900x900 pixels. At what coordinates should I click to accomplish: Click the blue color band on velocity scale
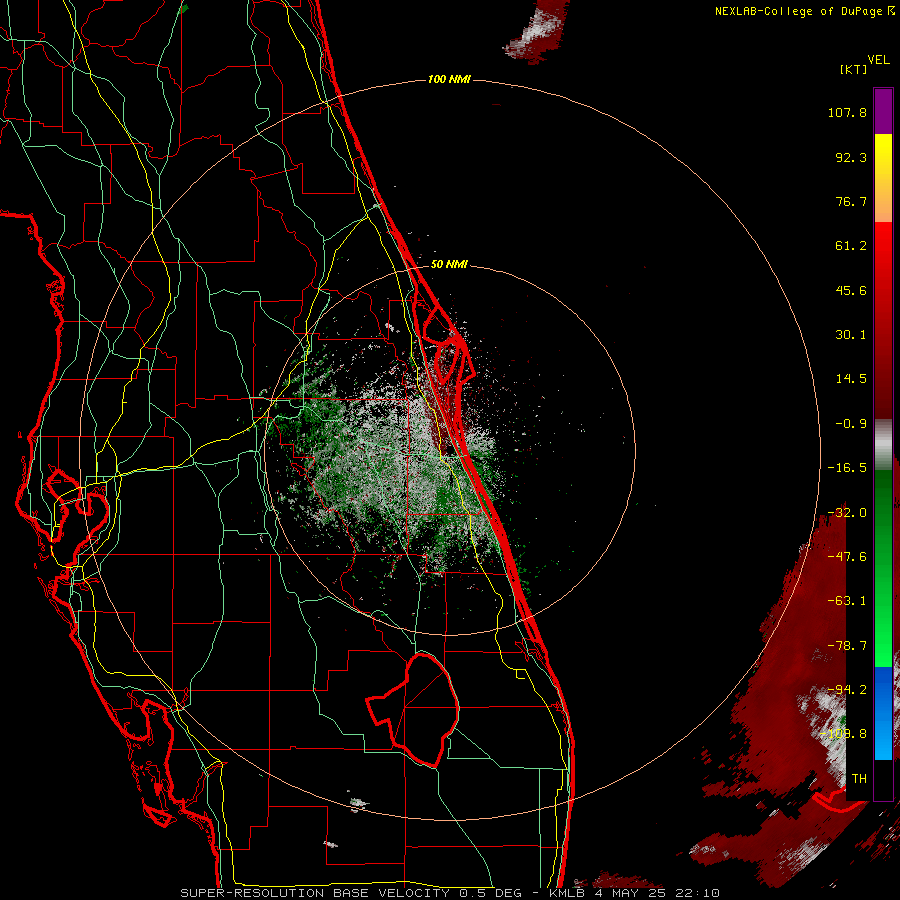883,713
